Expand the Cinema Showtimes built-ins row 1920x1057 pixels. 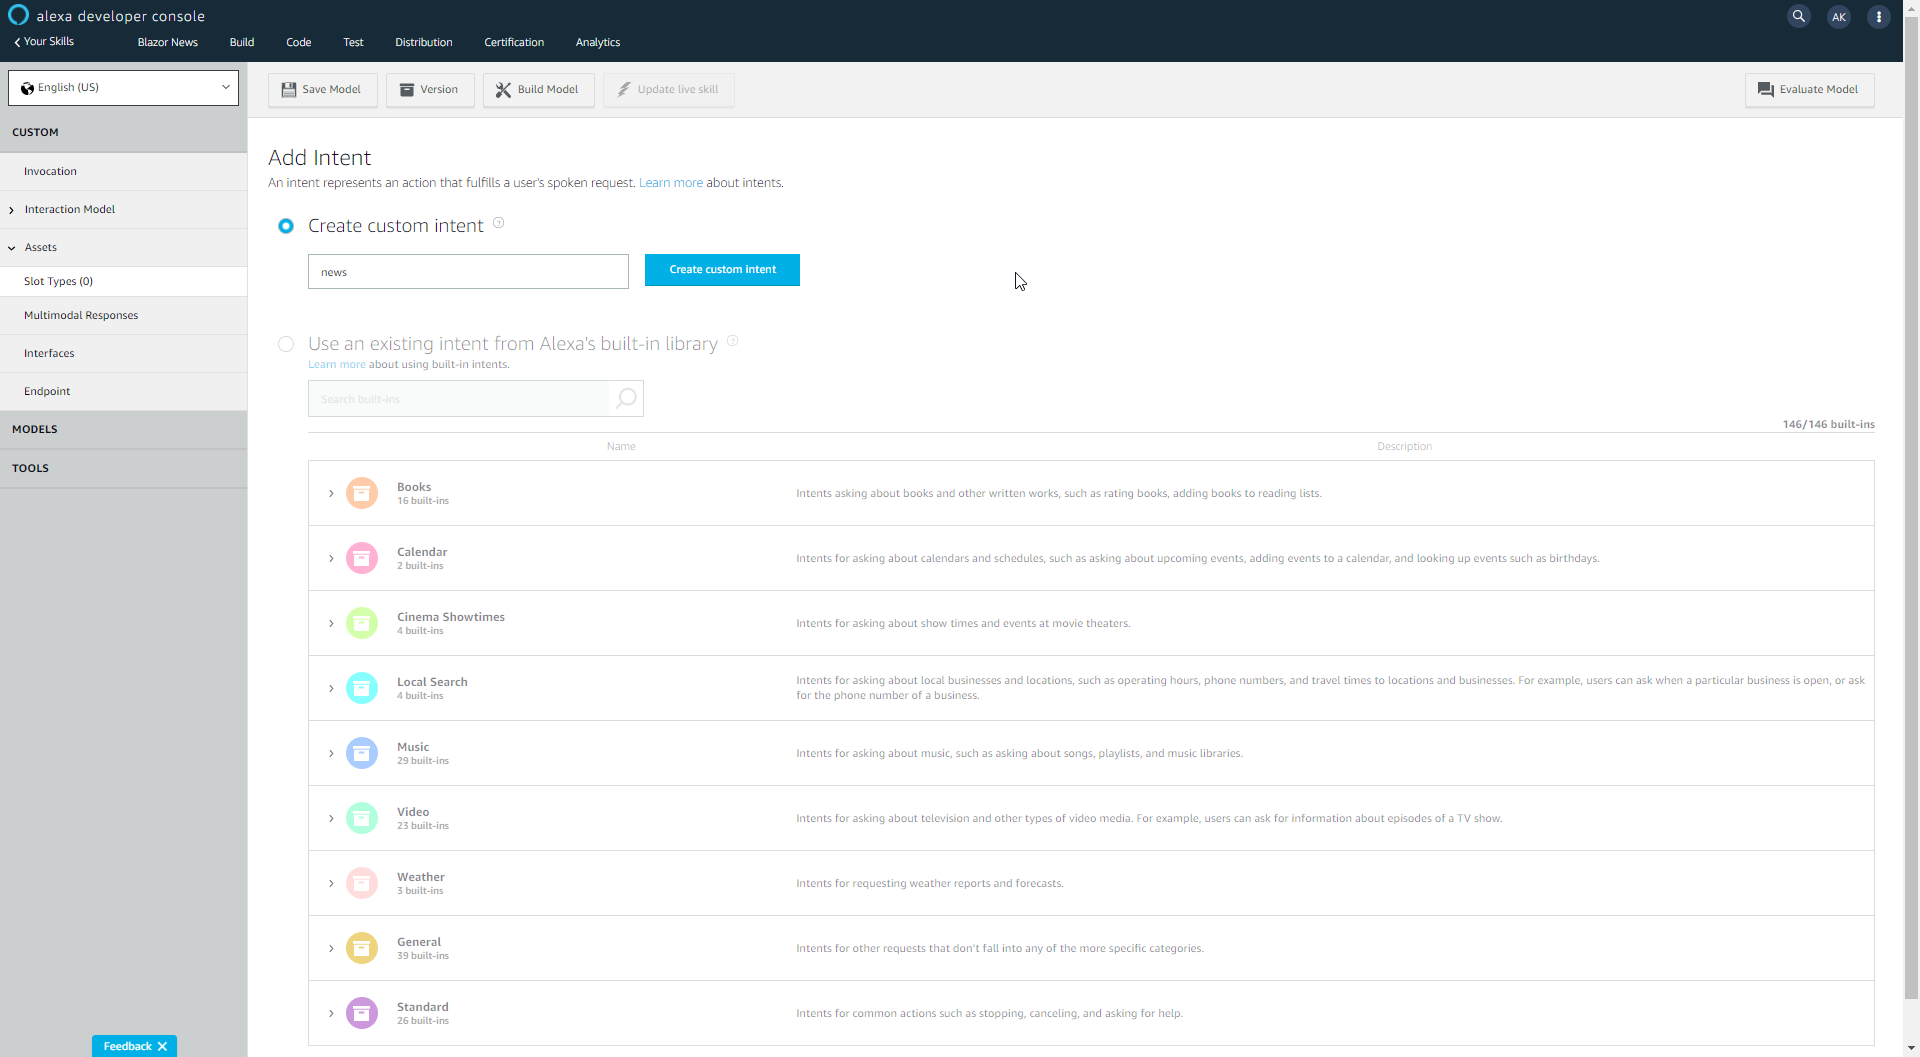coord(331,623)
